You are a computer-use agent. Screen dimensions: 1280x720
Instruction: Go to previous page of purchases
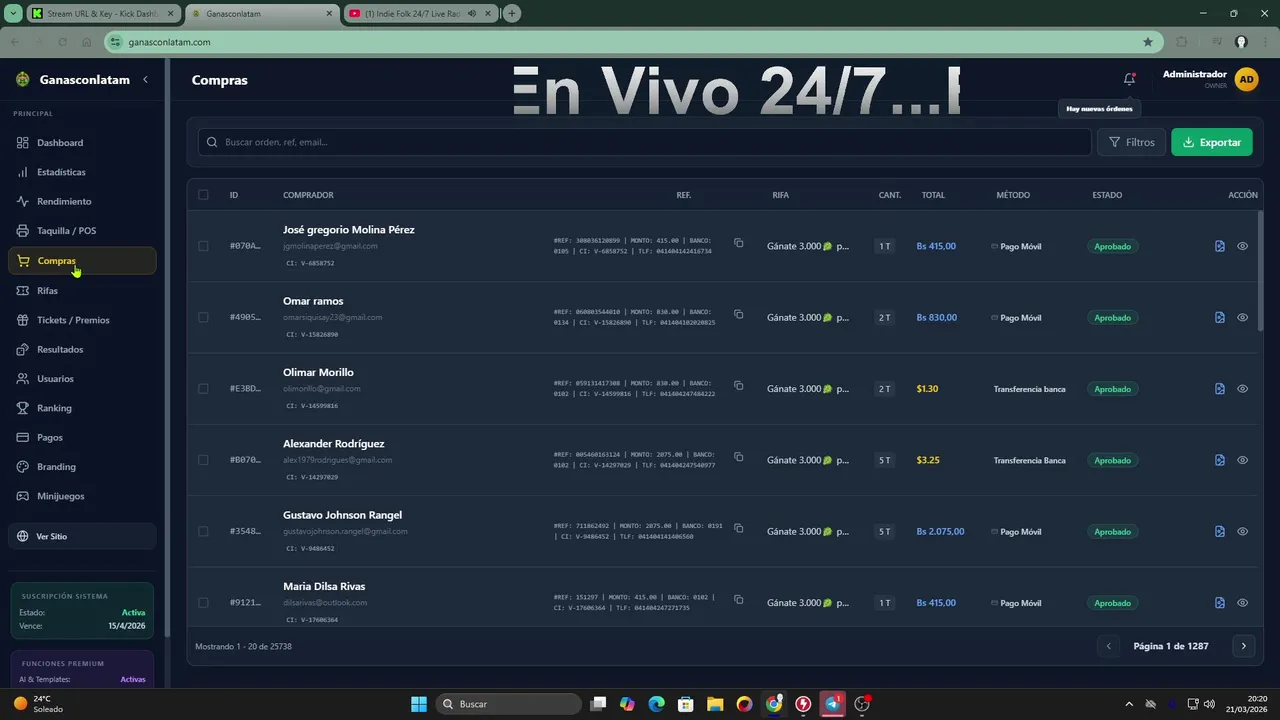point(1108,646)
